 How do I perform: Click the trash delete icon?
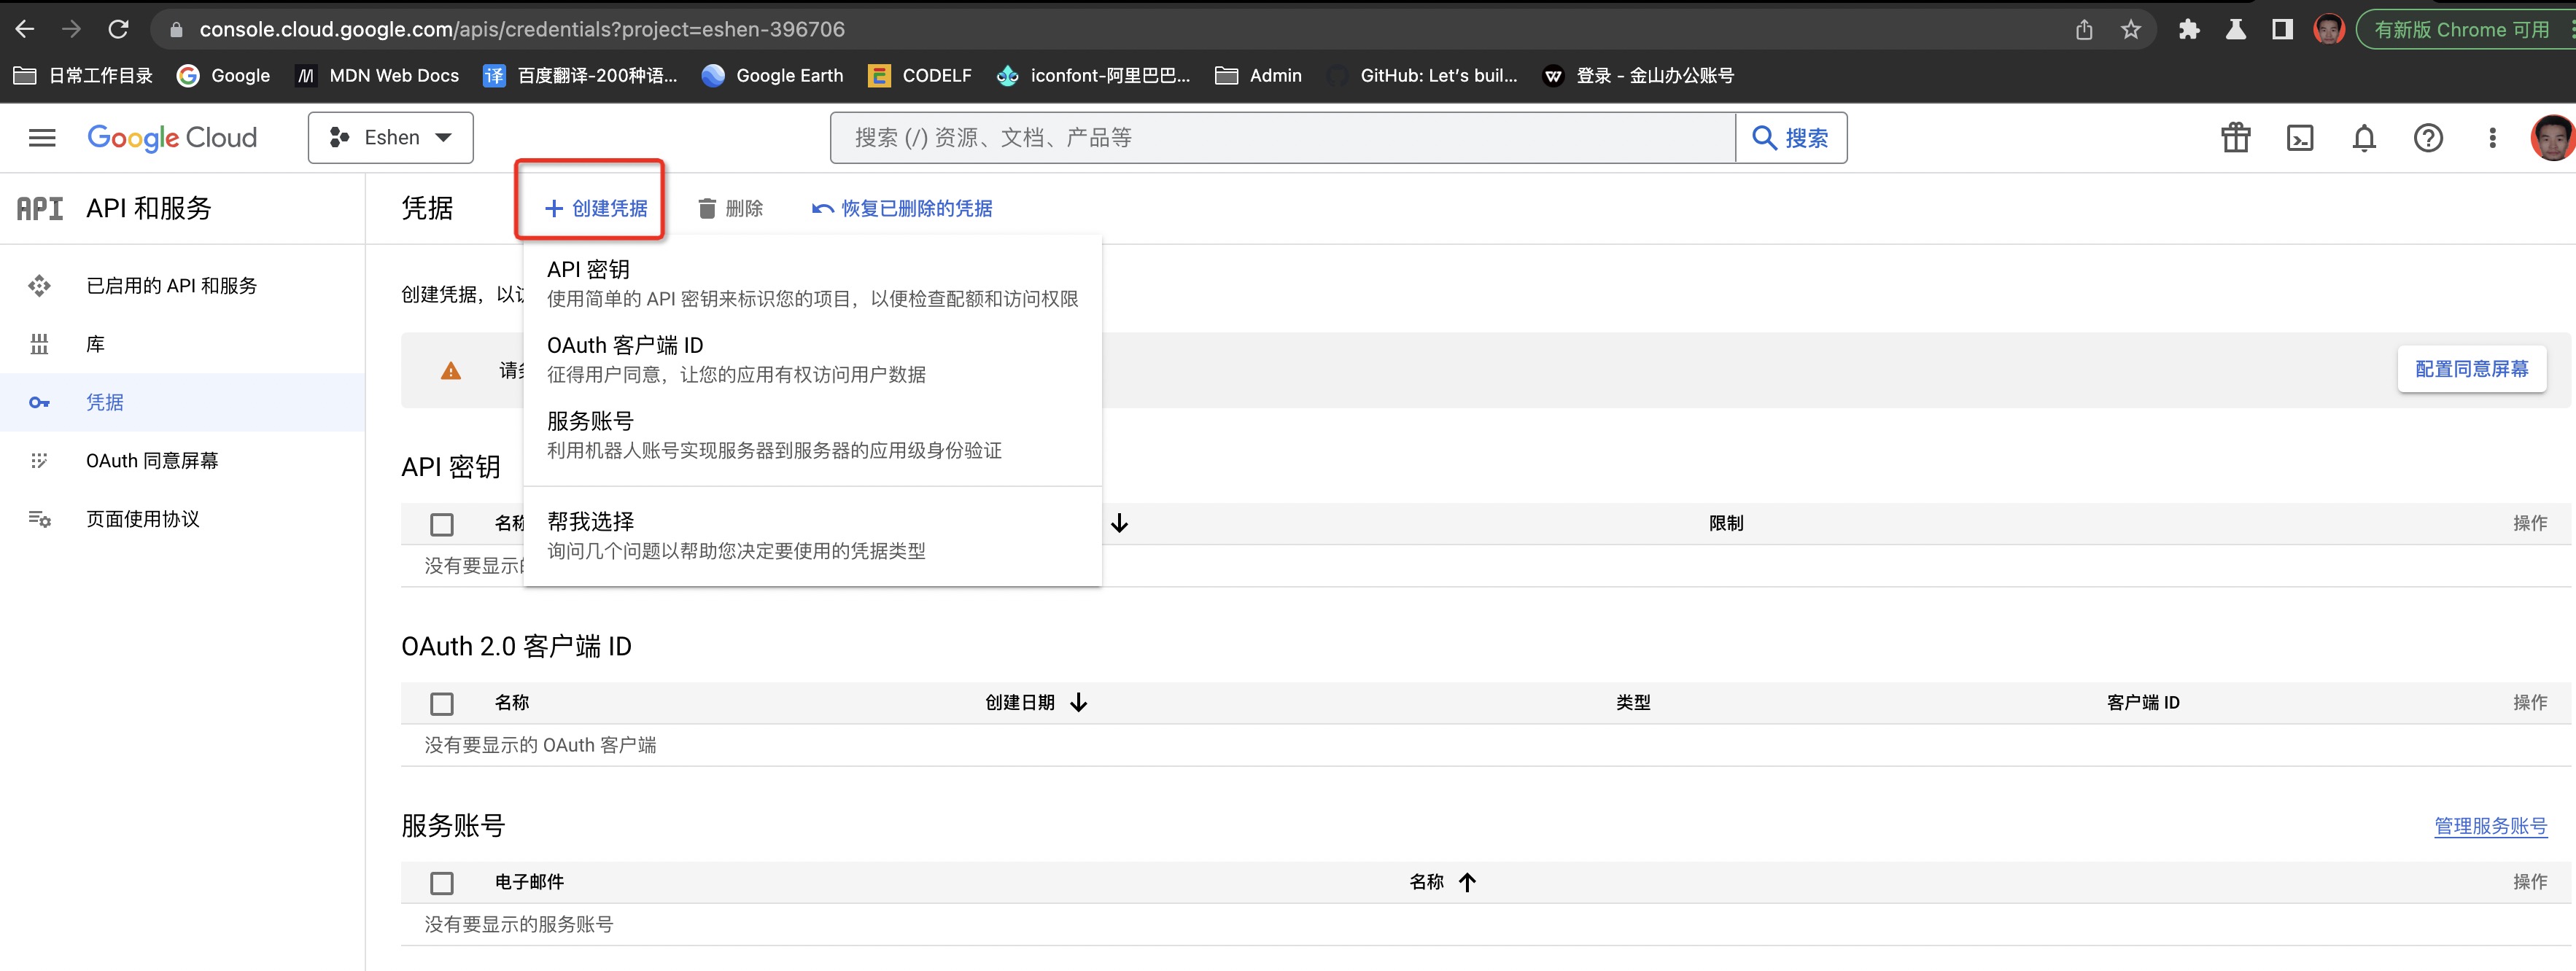coord(708,208)
